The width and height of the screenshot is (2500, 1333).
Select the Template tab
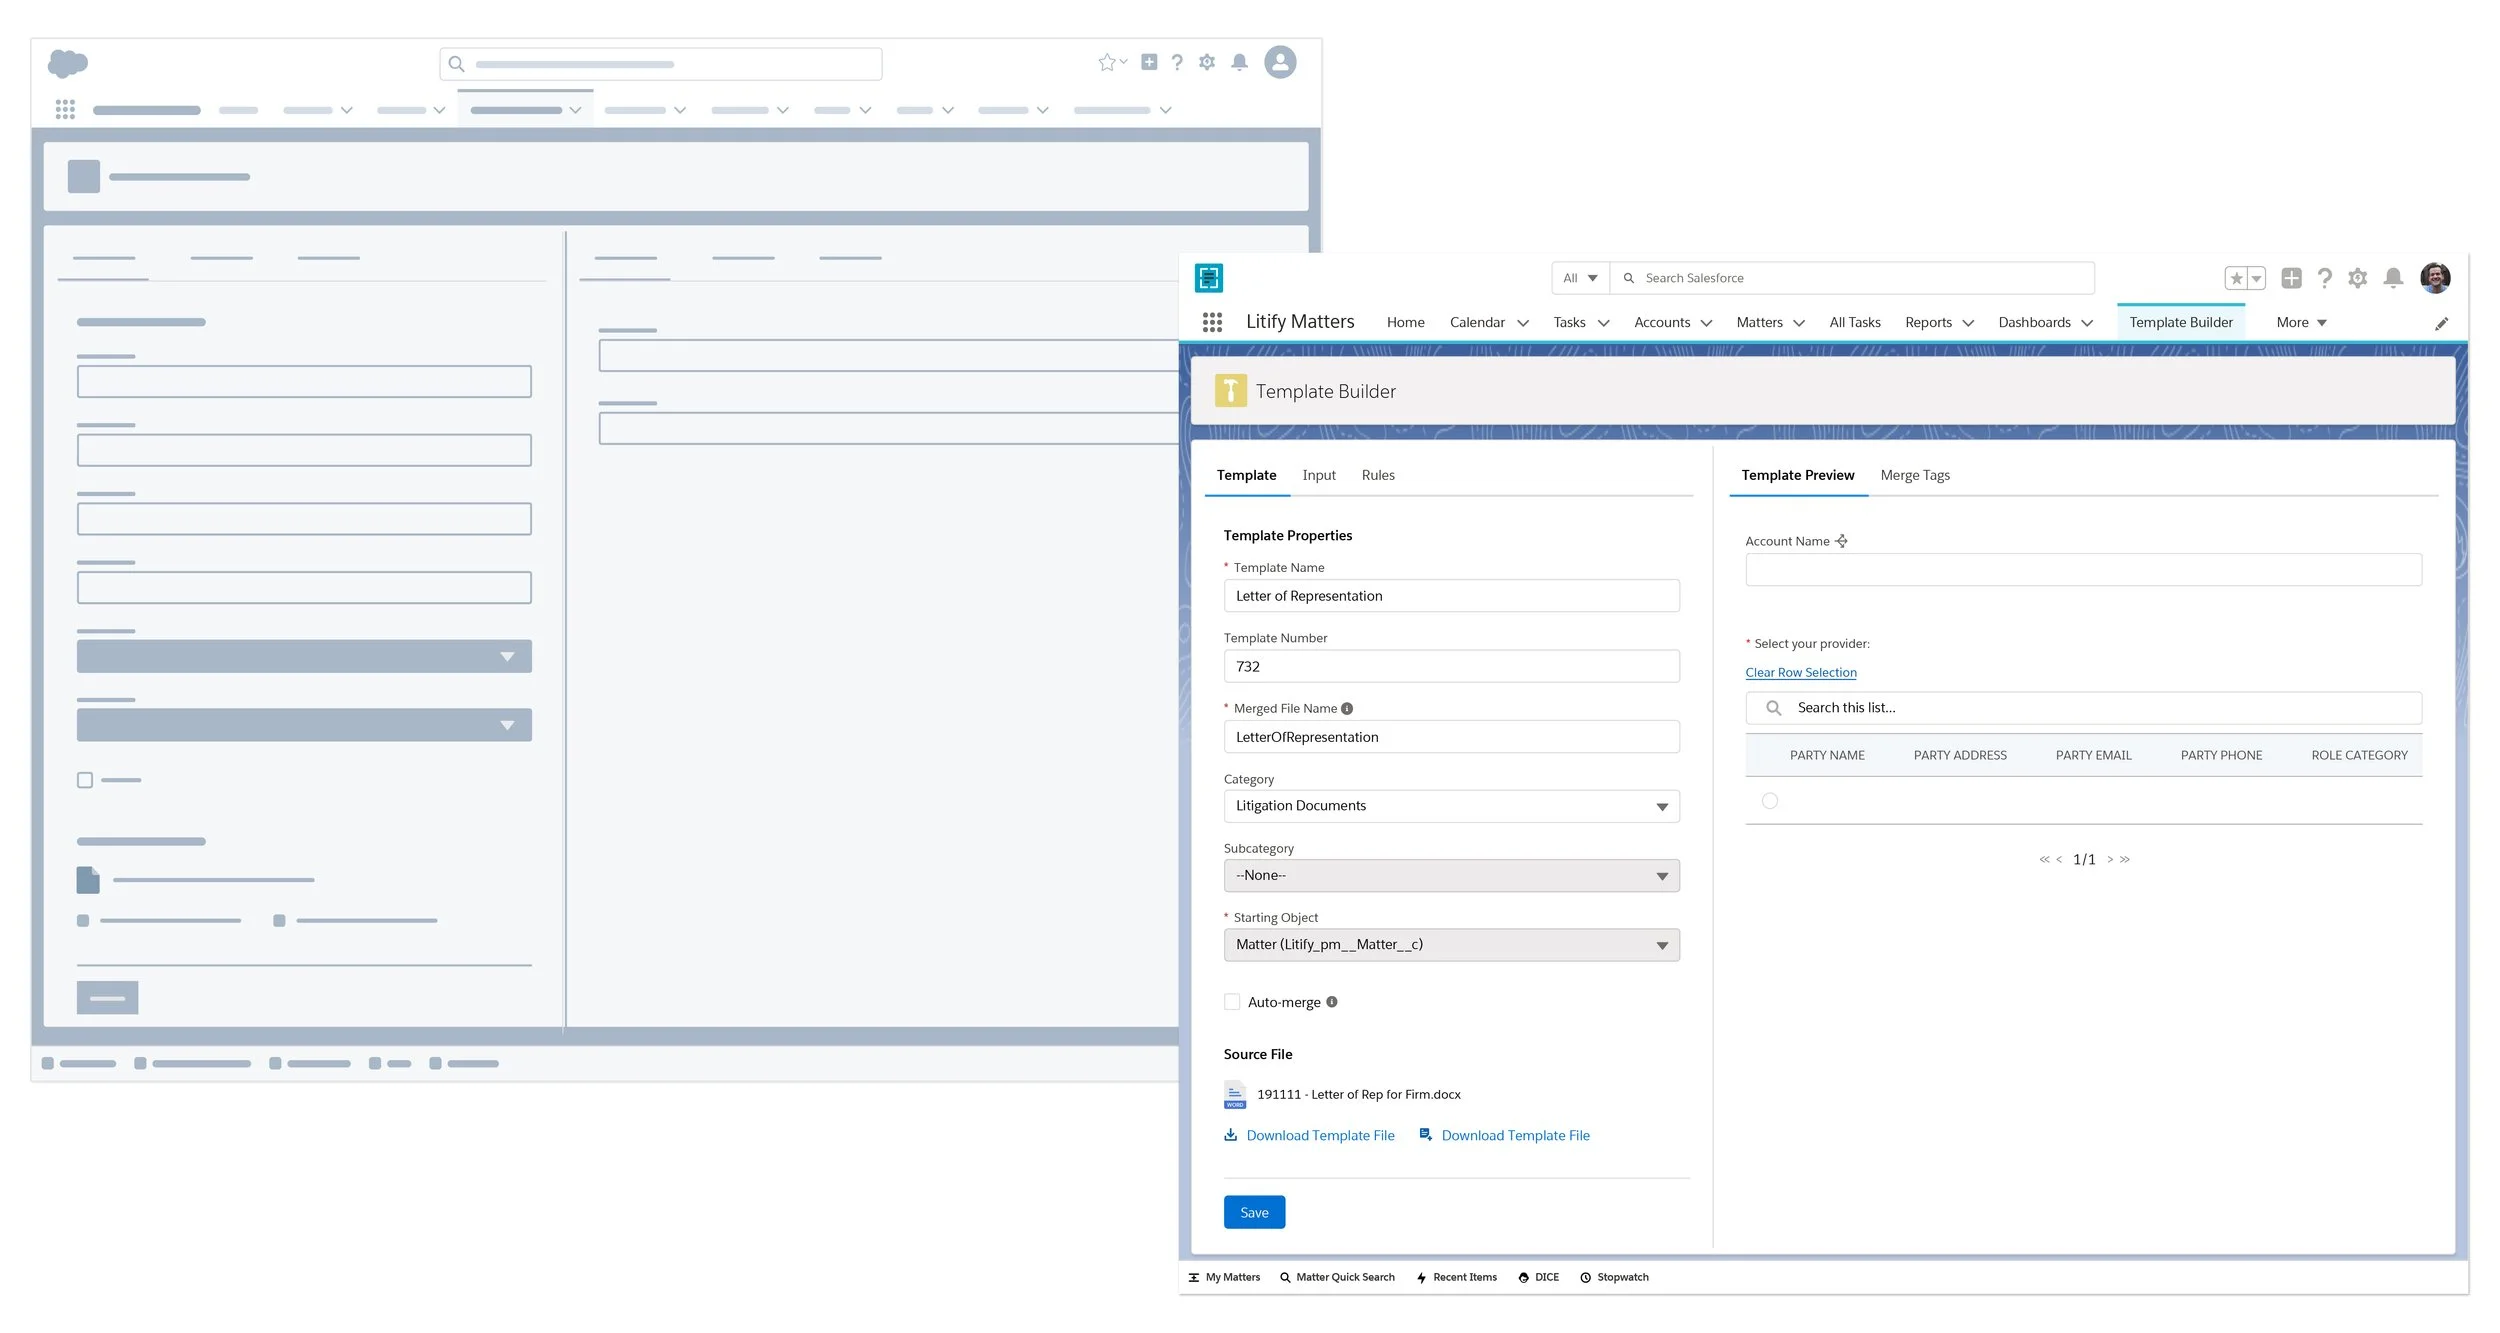tap(1246, 475)
